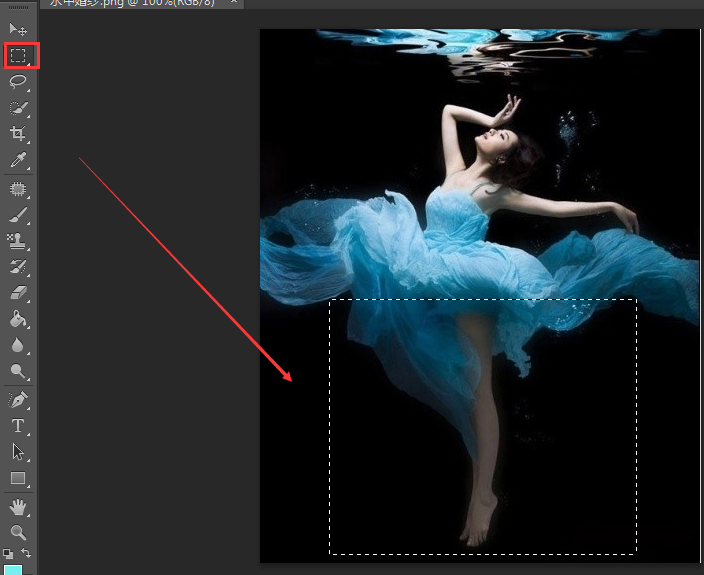Select the Zoom tool
This screenshot has height=575, width=704.
[18, 532]
